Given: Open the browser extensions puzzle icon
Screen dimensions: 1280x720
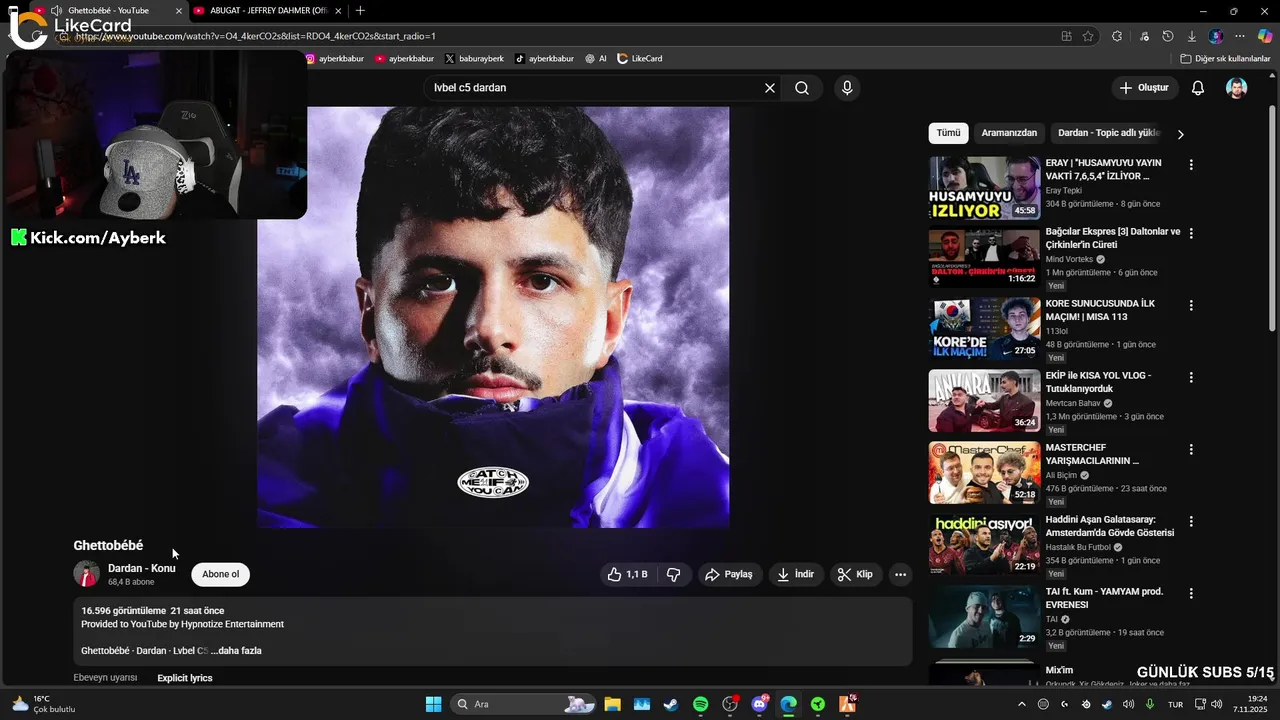Looking at the screenshot, I should tap(1117, 36).
